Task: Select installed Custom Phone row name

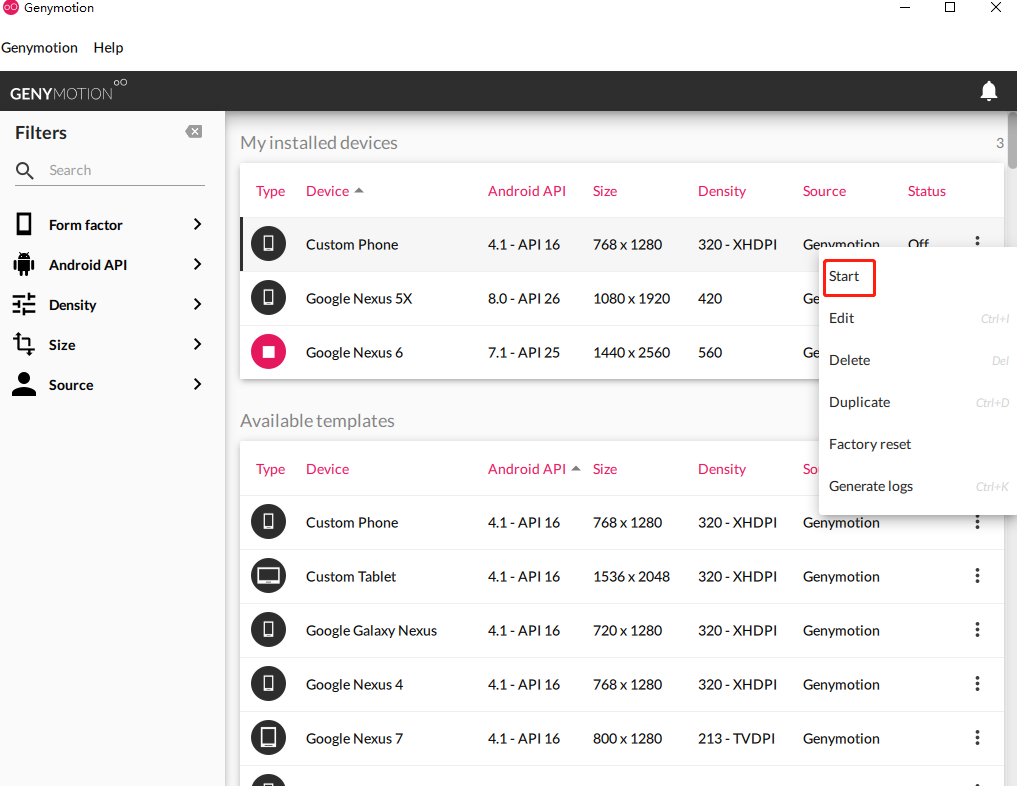Action: pyautogui.click(x=352, y=244)
